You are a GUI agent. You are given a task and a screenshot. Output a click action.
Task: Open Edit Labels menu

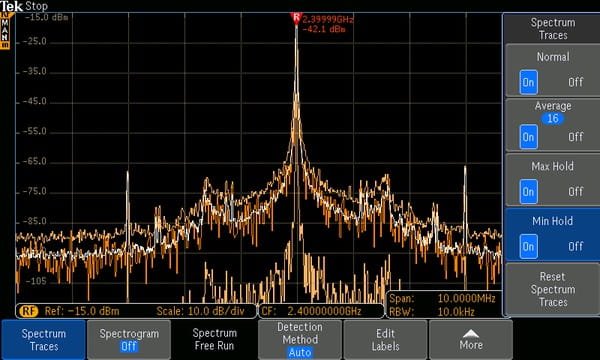(x=385, y=340)
